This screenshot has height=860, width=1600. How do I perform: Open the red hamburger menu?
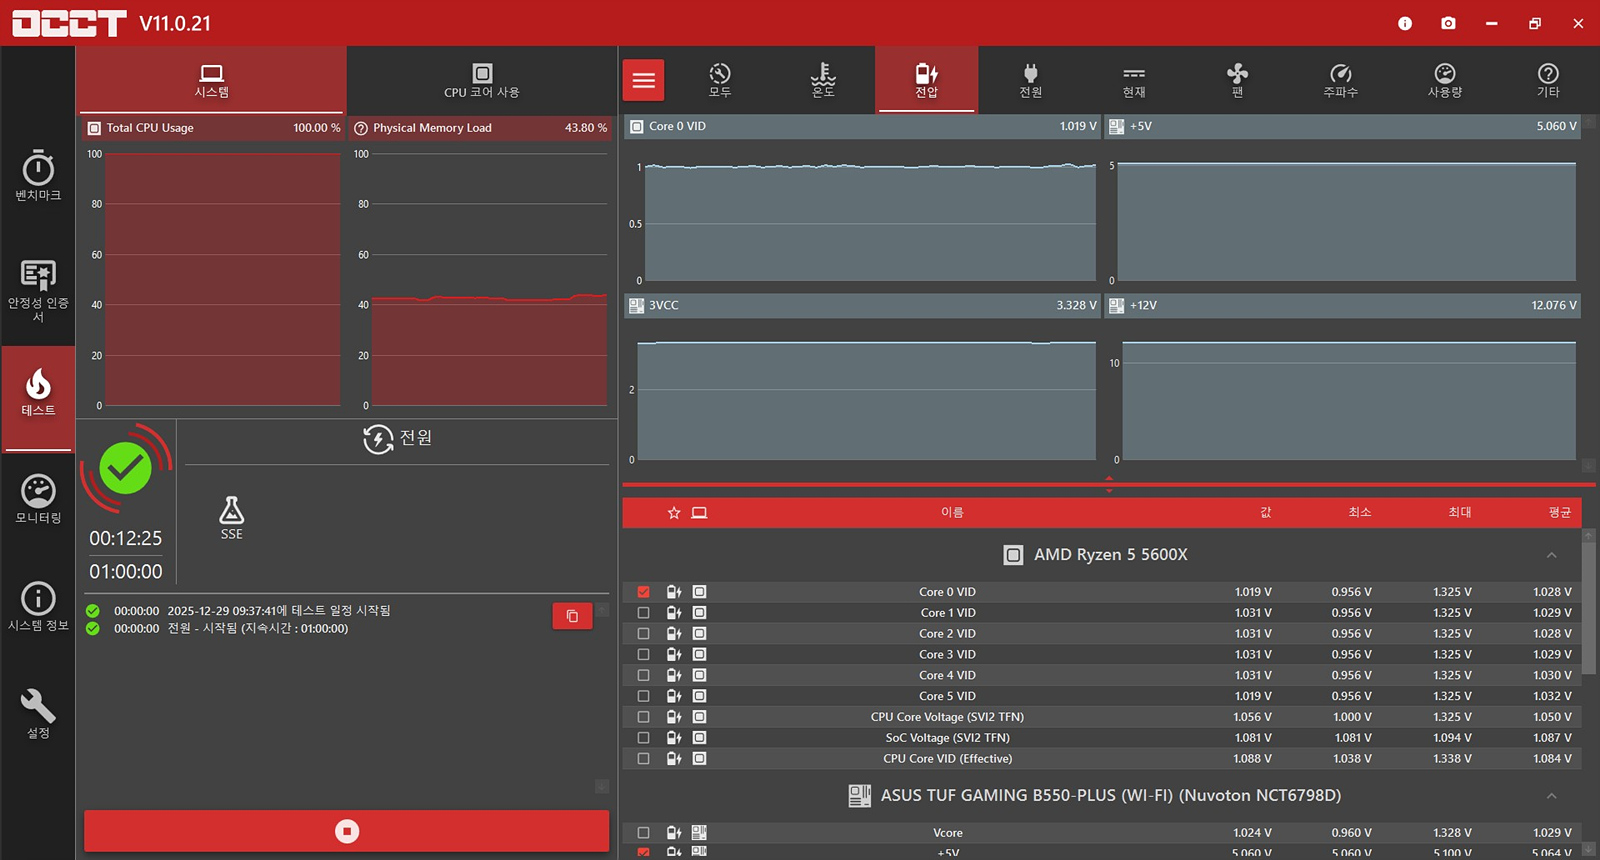[x=644, y=80]
